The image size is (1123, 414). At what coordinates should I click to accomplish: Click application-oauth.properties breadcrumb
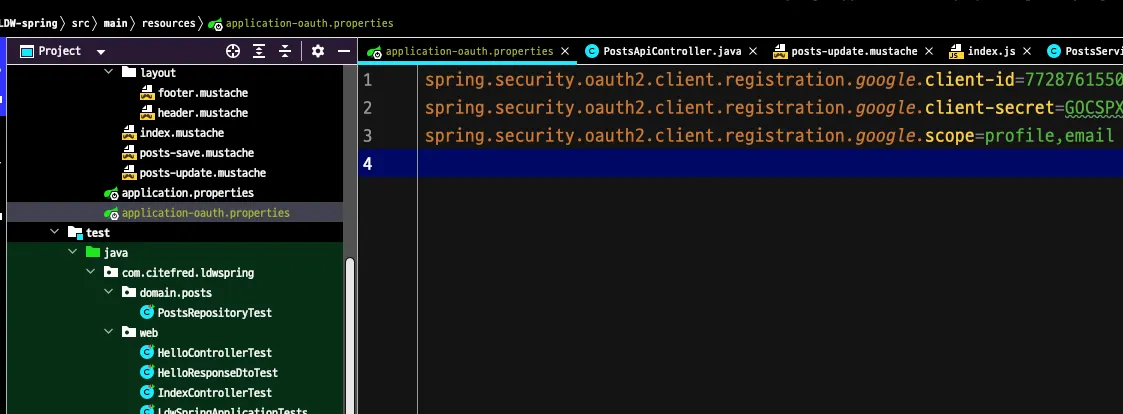309,23
